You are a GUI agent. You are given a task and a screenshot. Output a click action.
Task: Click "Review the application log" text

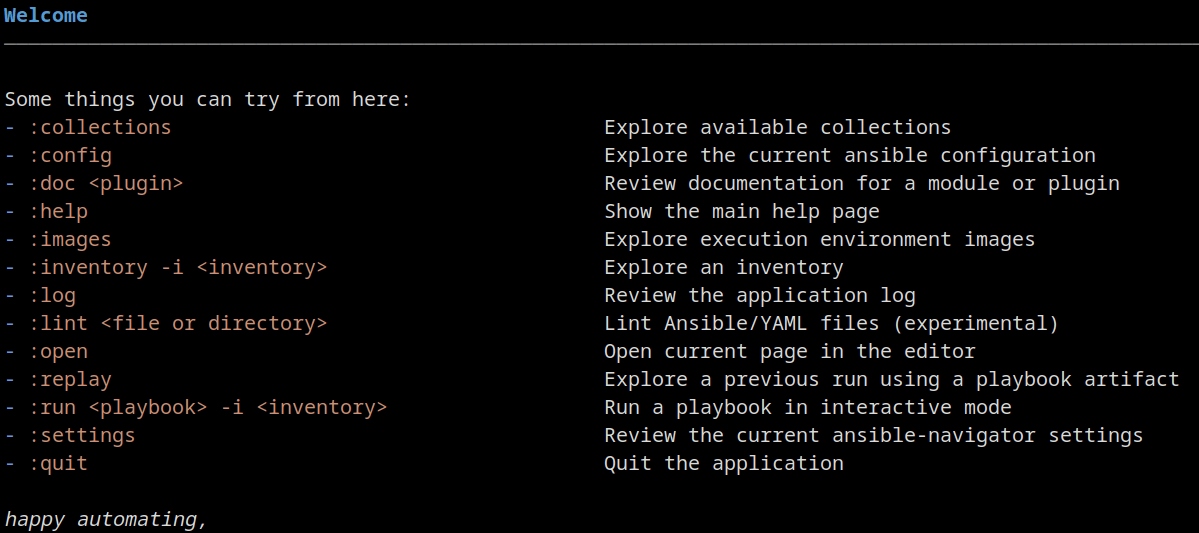[759, 295]
